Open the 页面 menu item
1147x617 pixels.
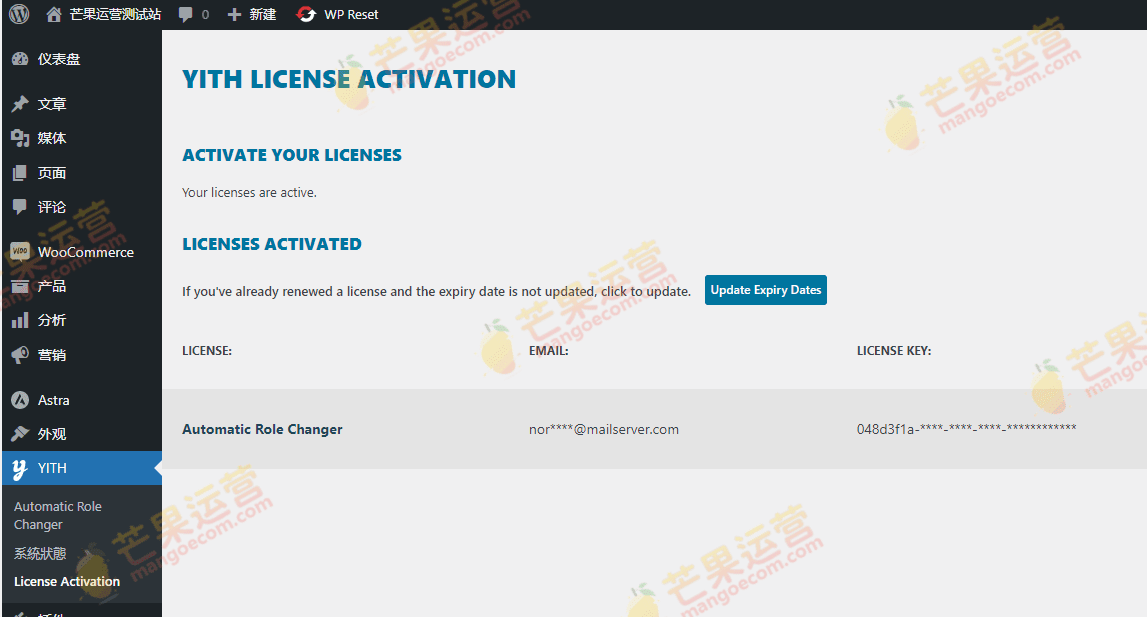tap(52, 173)
